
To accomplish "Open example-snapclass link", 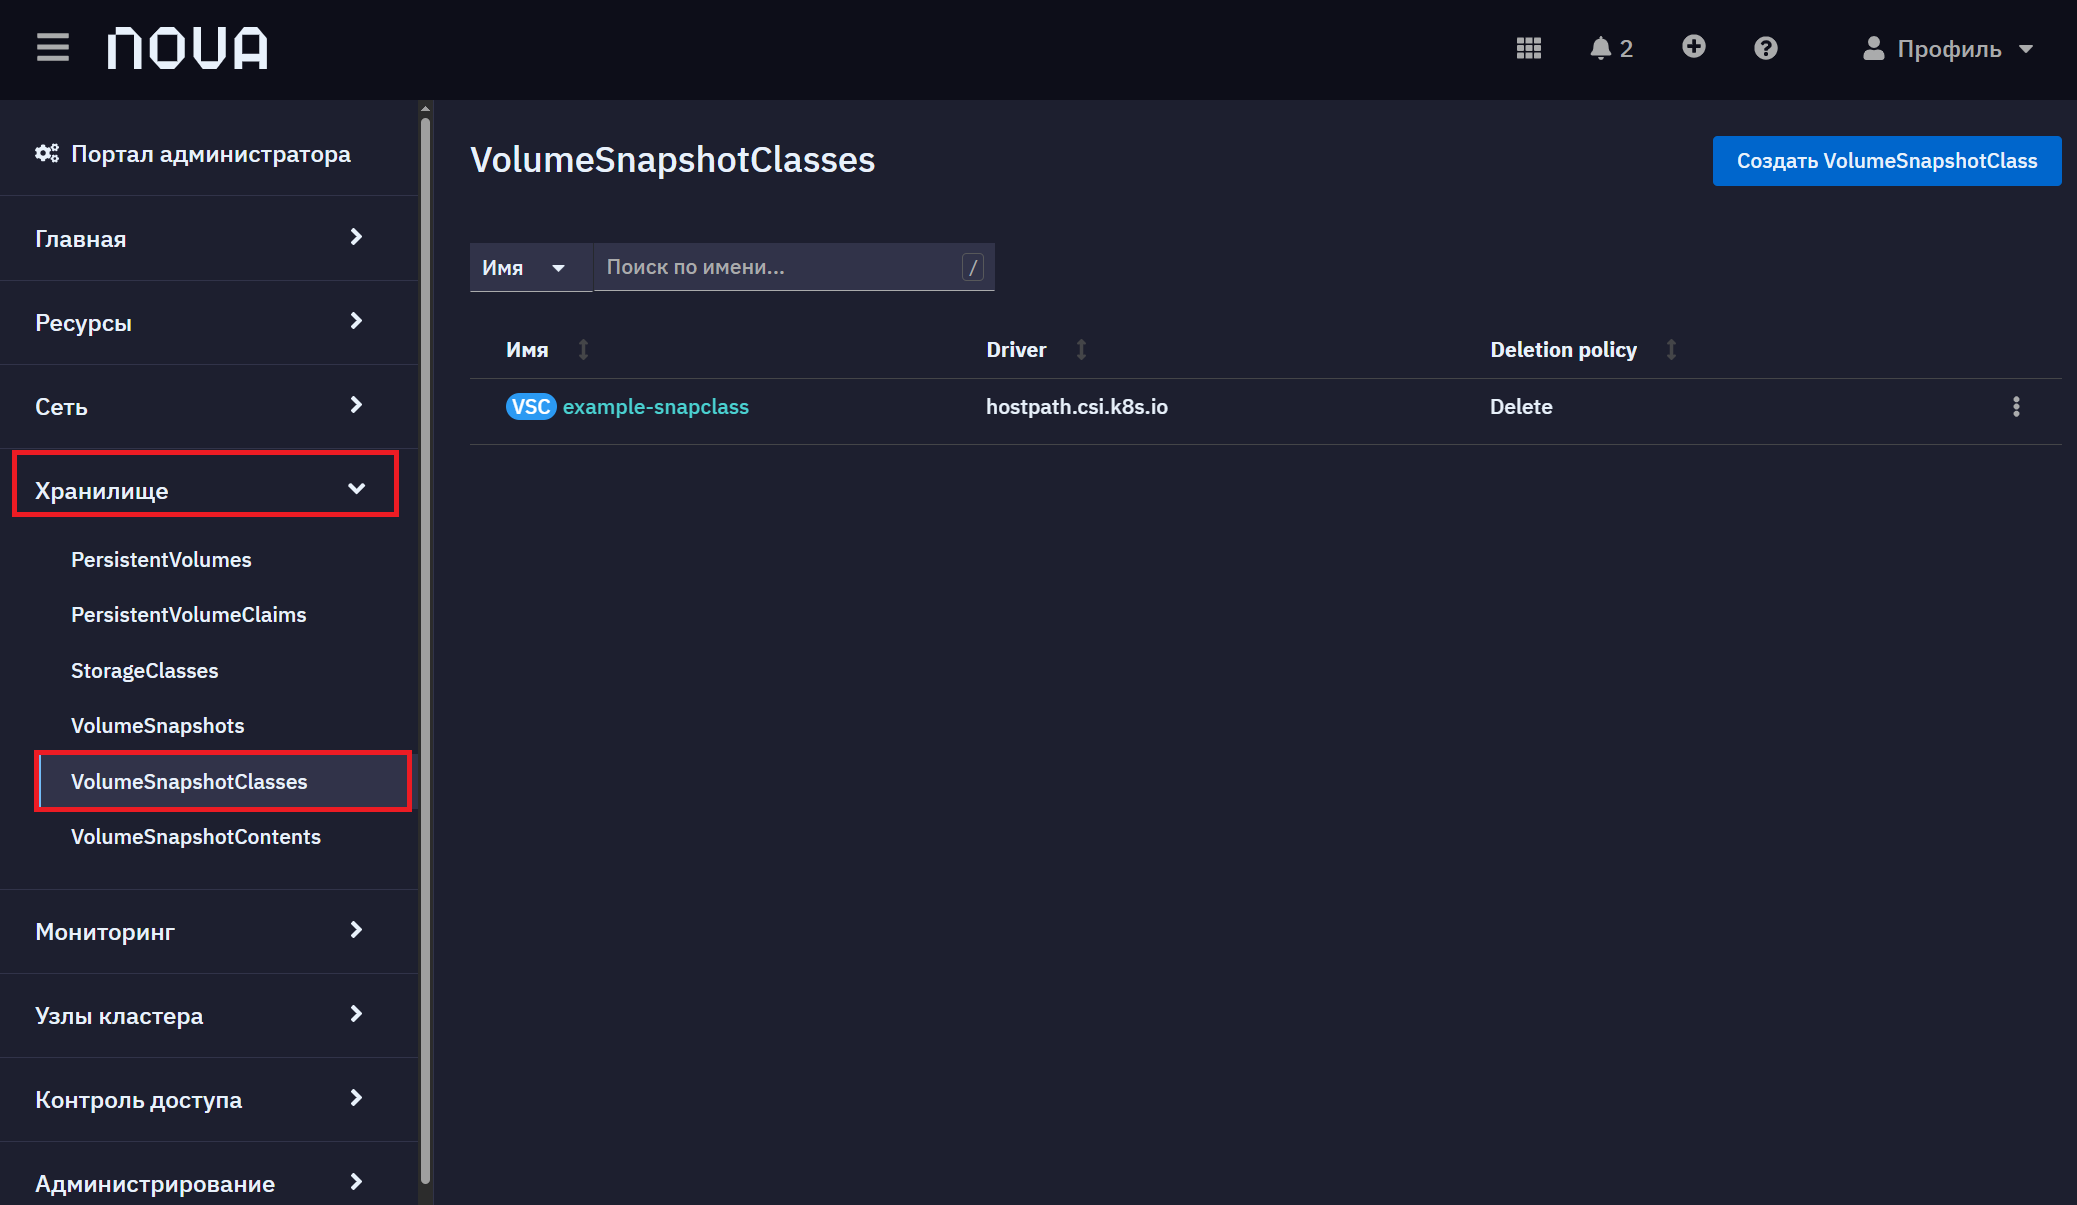I will click(655, 407).
